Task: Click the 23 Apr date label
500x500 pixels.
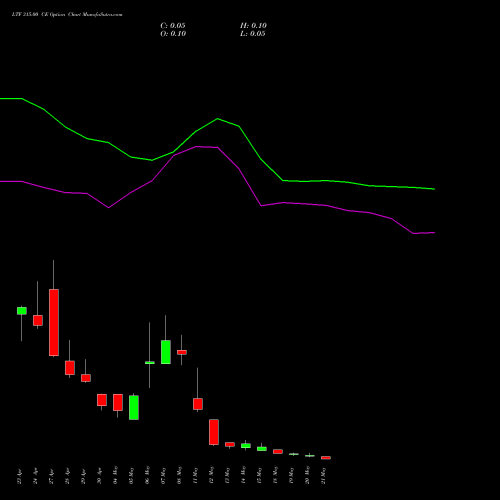Action: pos(20,476)
